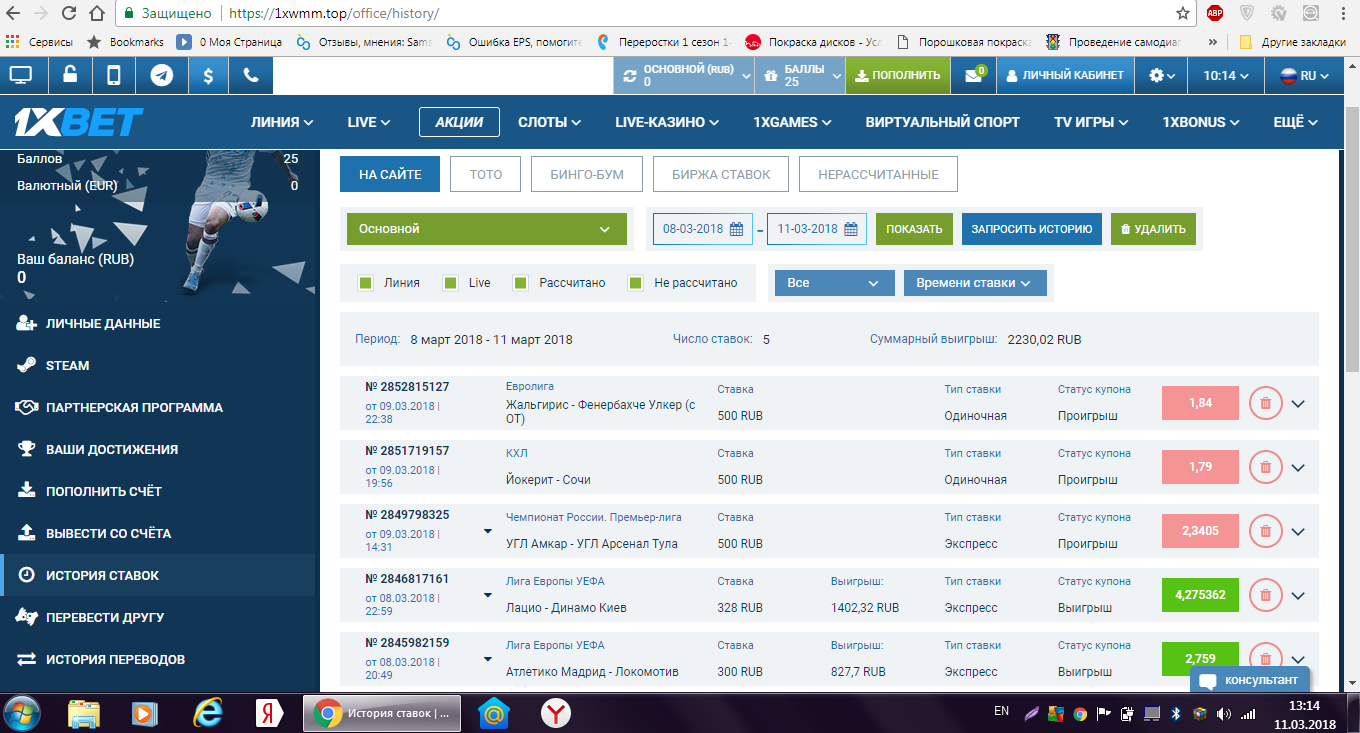Screen dimensions: 1360x733
Task: Delete coupon № 2849798325 with trash icon
Action: [1265, 531]
